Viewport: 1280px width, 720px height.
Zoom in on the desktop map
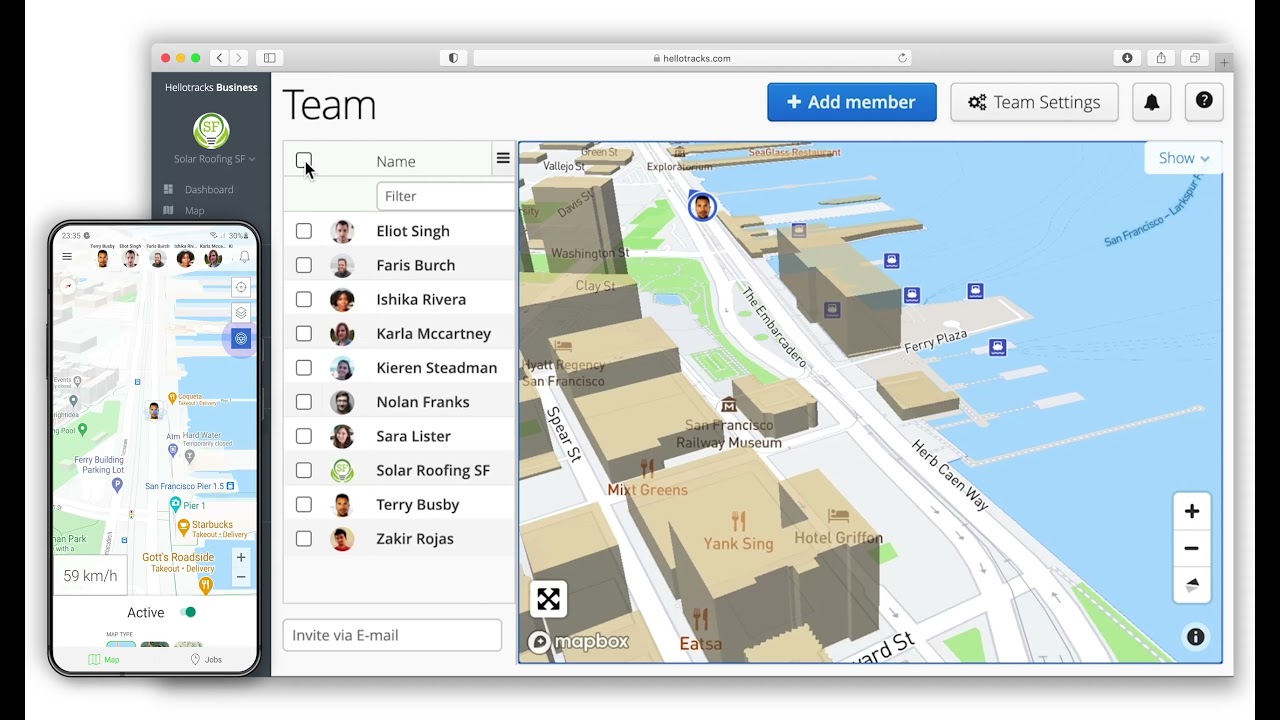(x=1191, y=512)
